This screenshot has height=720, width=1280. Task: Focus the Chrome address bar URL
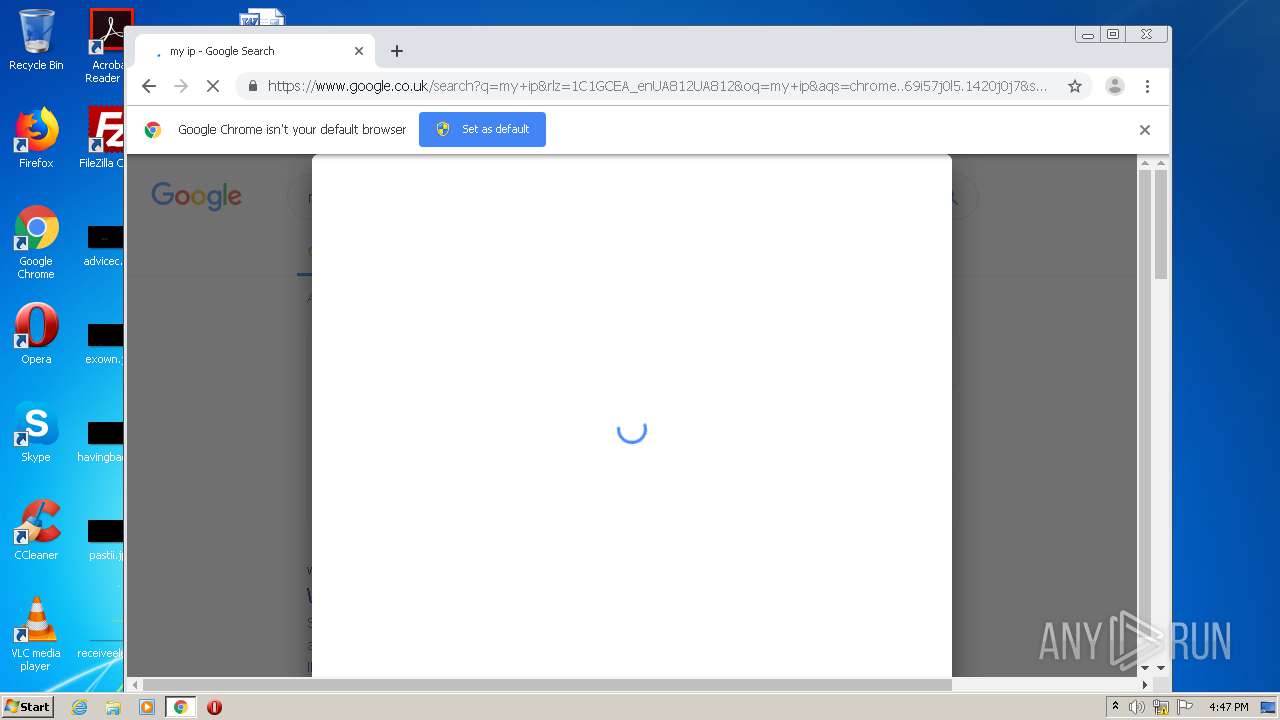click(657, 86)
